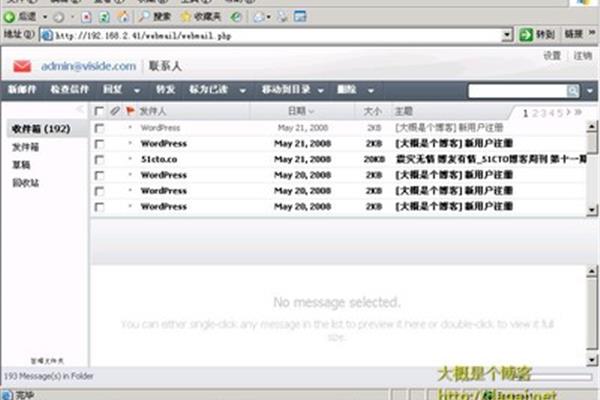The image size is (600, 400).
Task: Open the search options dropdown beside search box
Action: coord(590,91)
